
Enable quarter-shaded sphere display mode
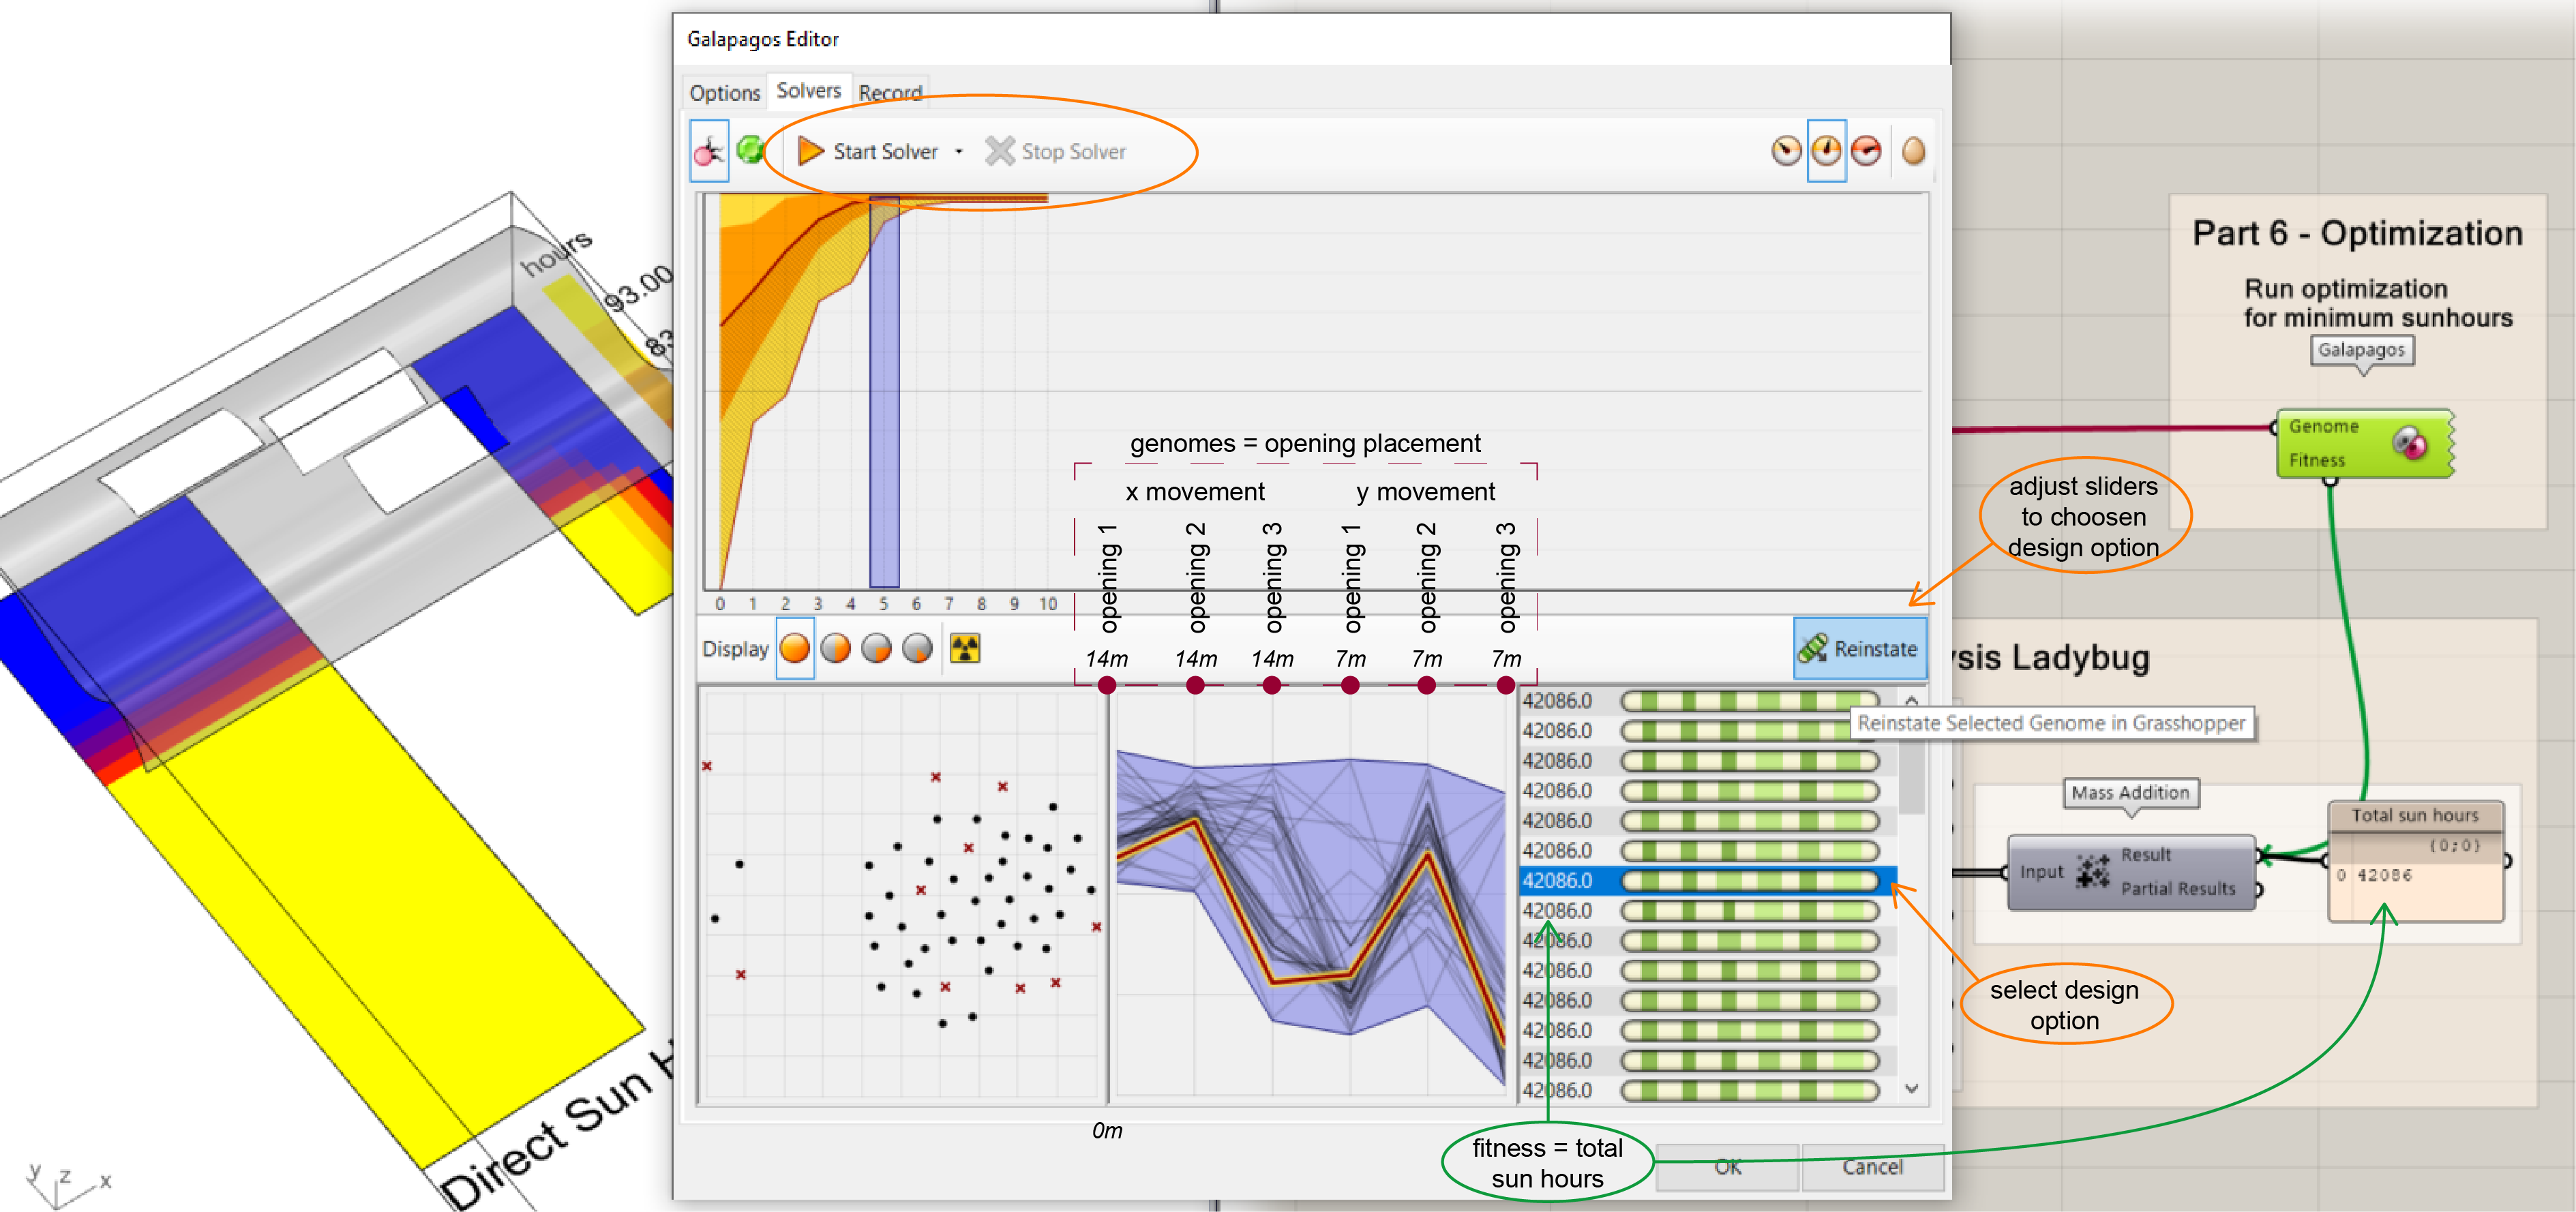tap(877, 648)
